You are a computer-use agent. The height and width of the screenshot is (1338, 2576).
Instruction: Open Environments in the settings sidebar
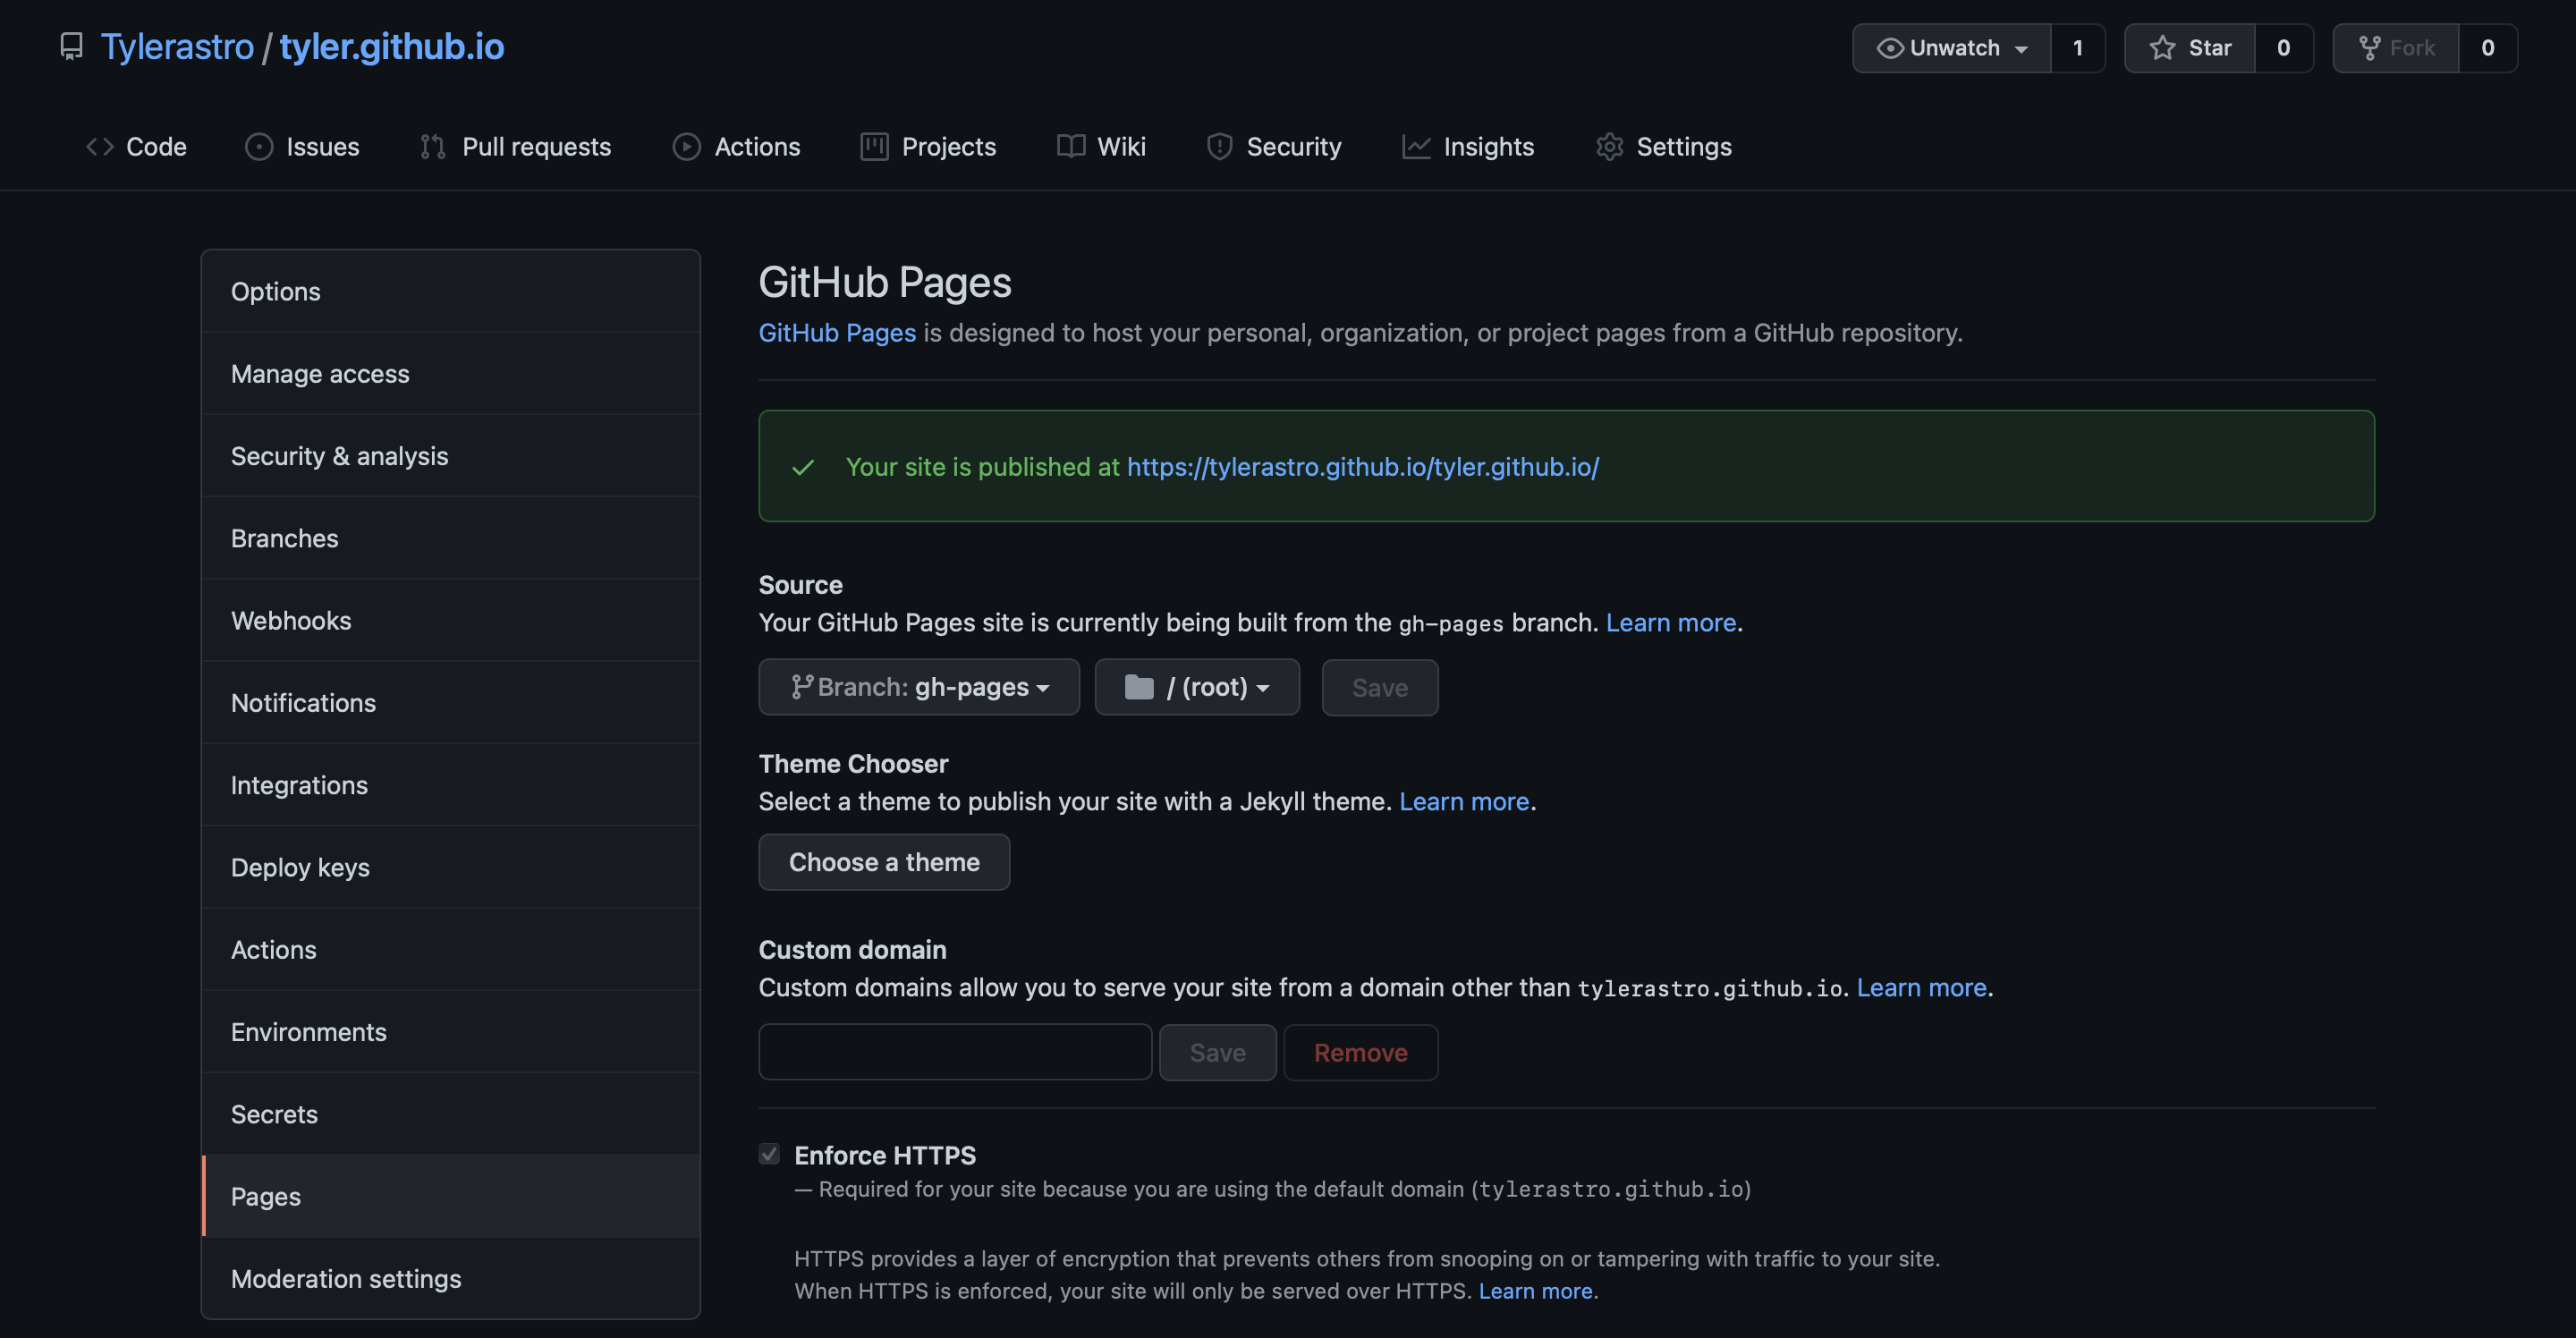tap(451, 1032)
